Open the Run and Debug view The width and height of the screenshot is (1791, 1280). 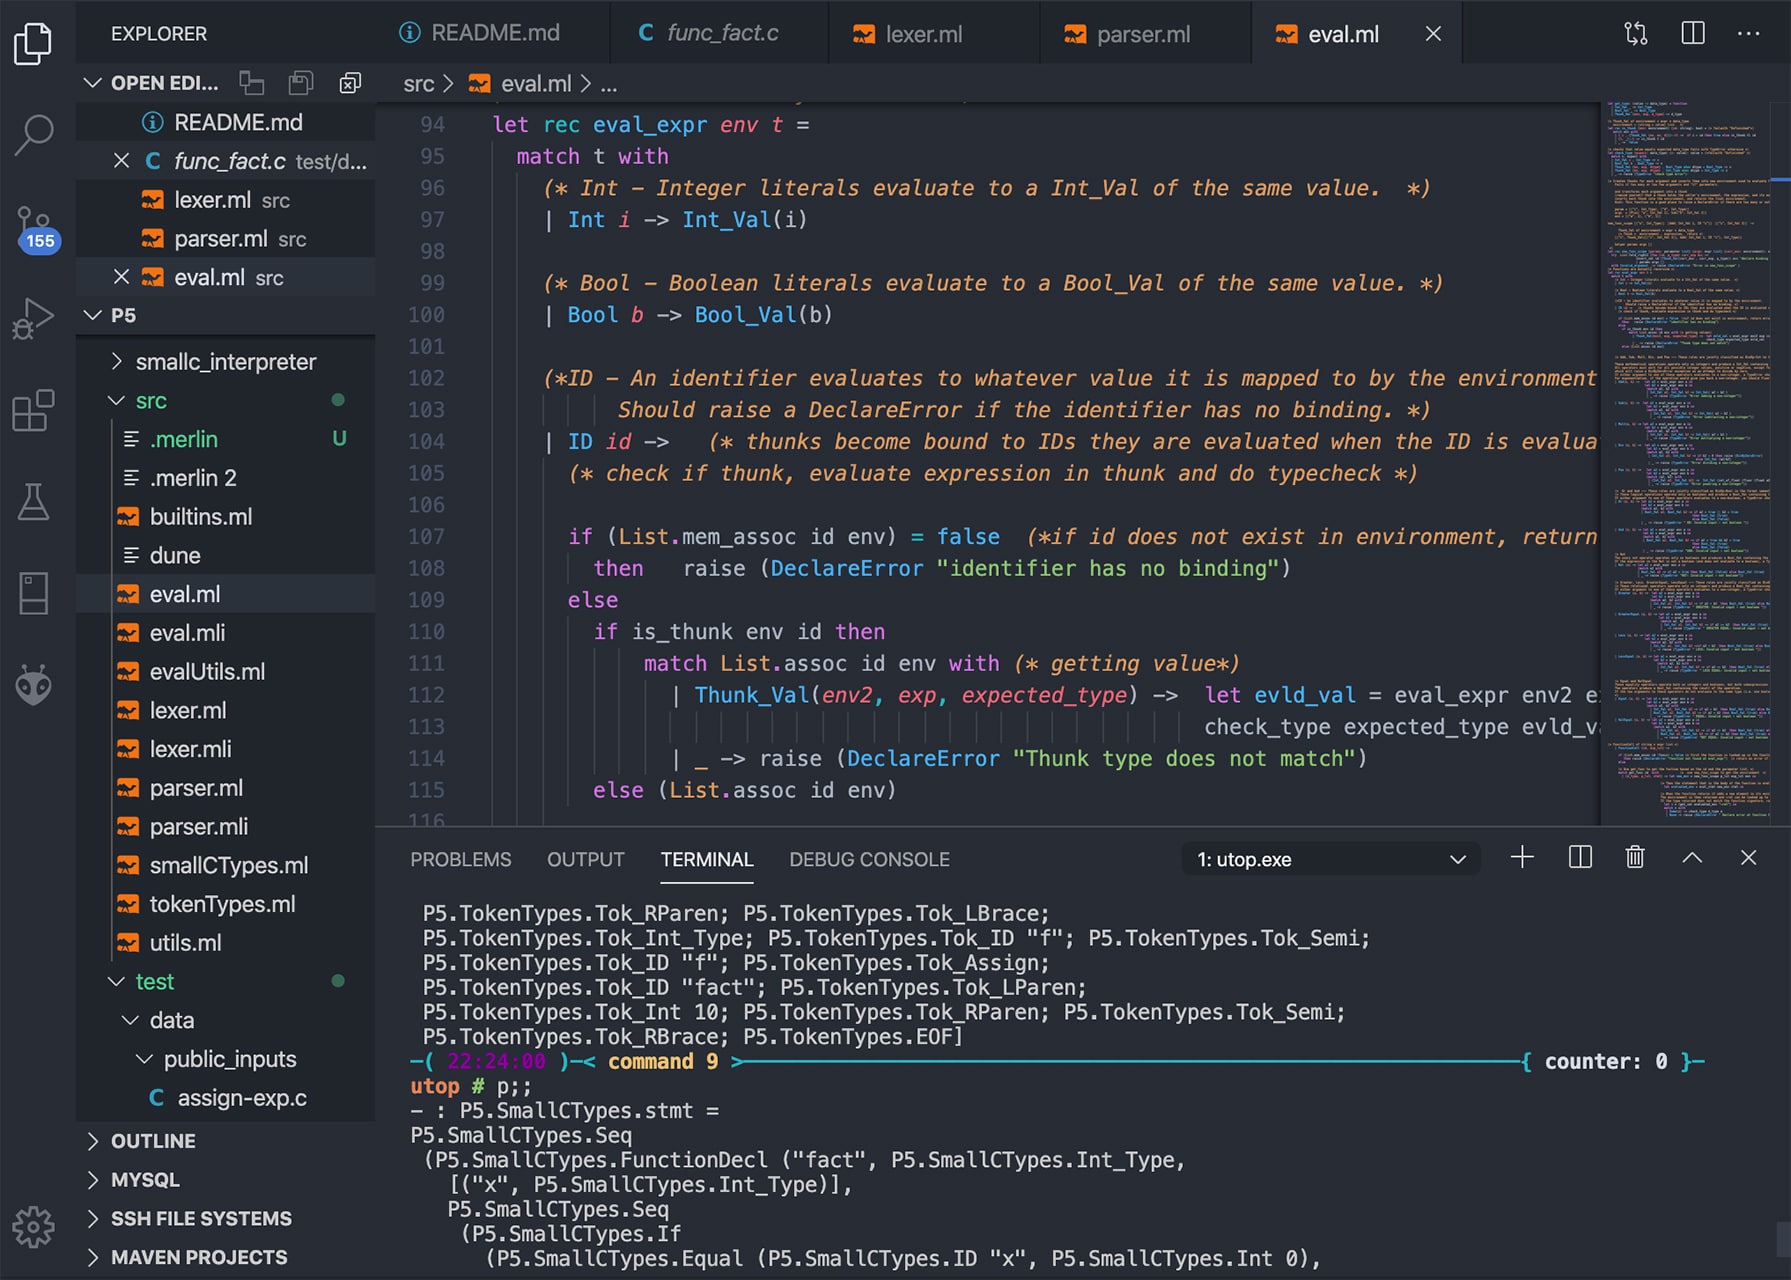click(33, 318)
